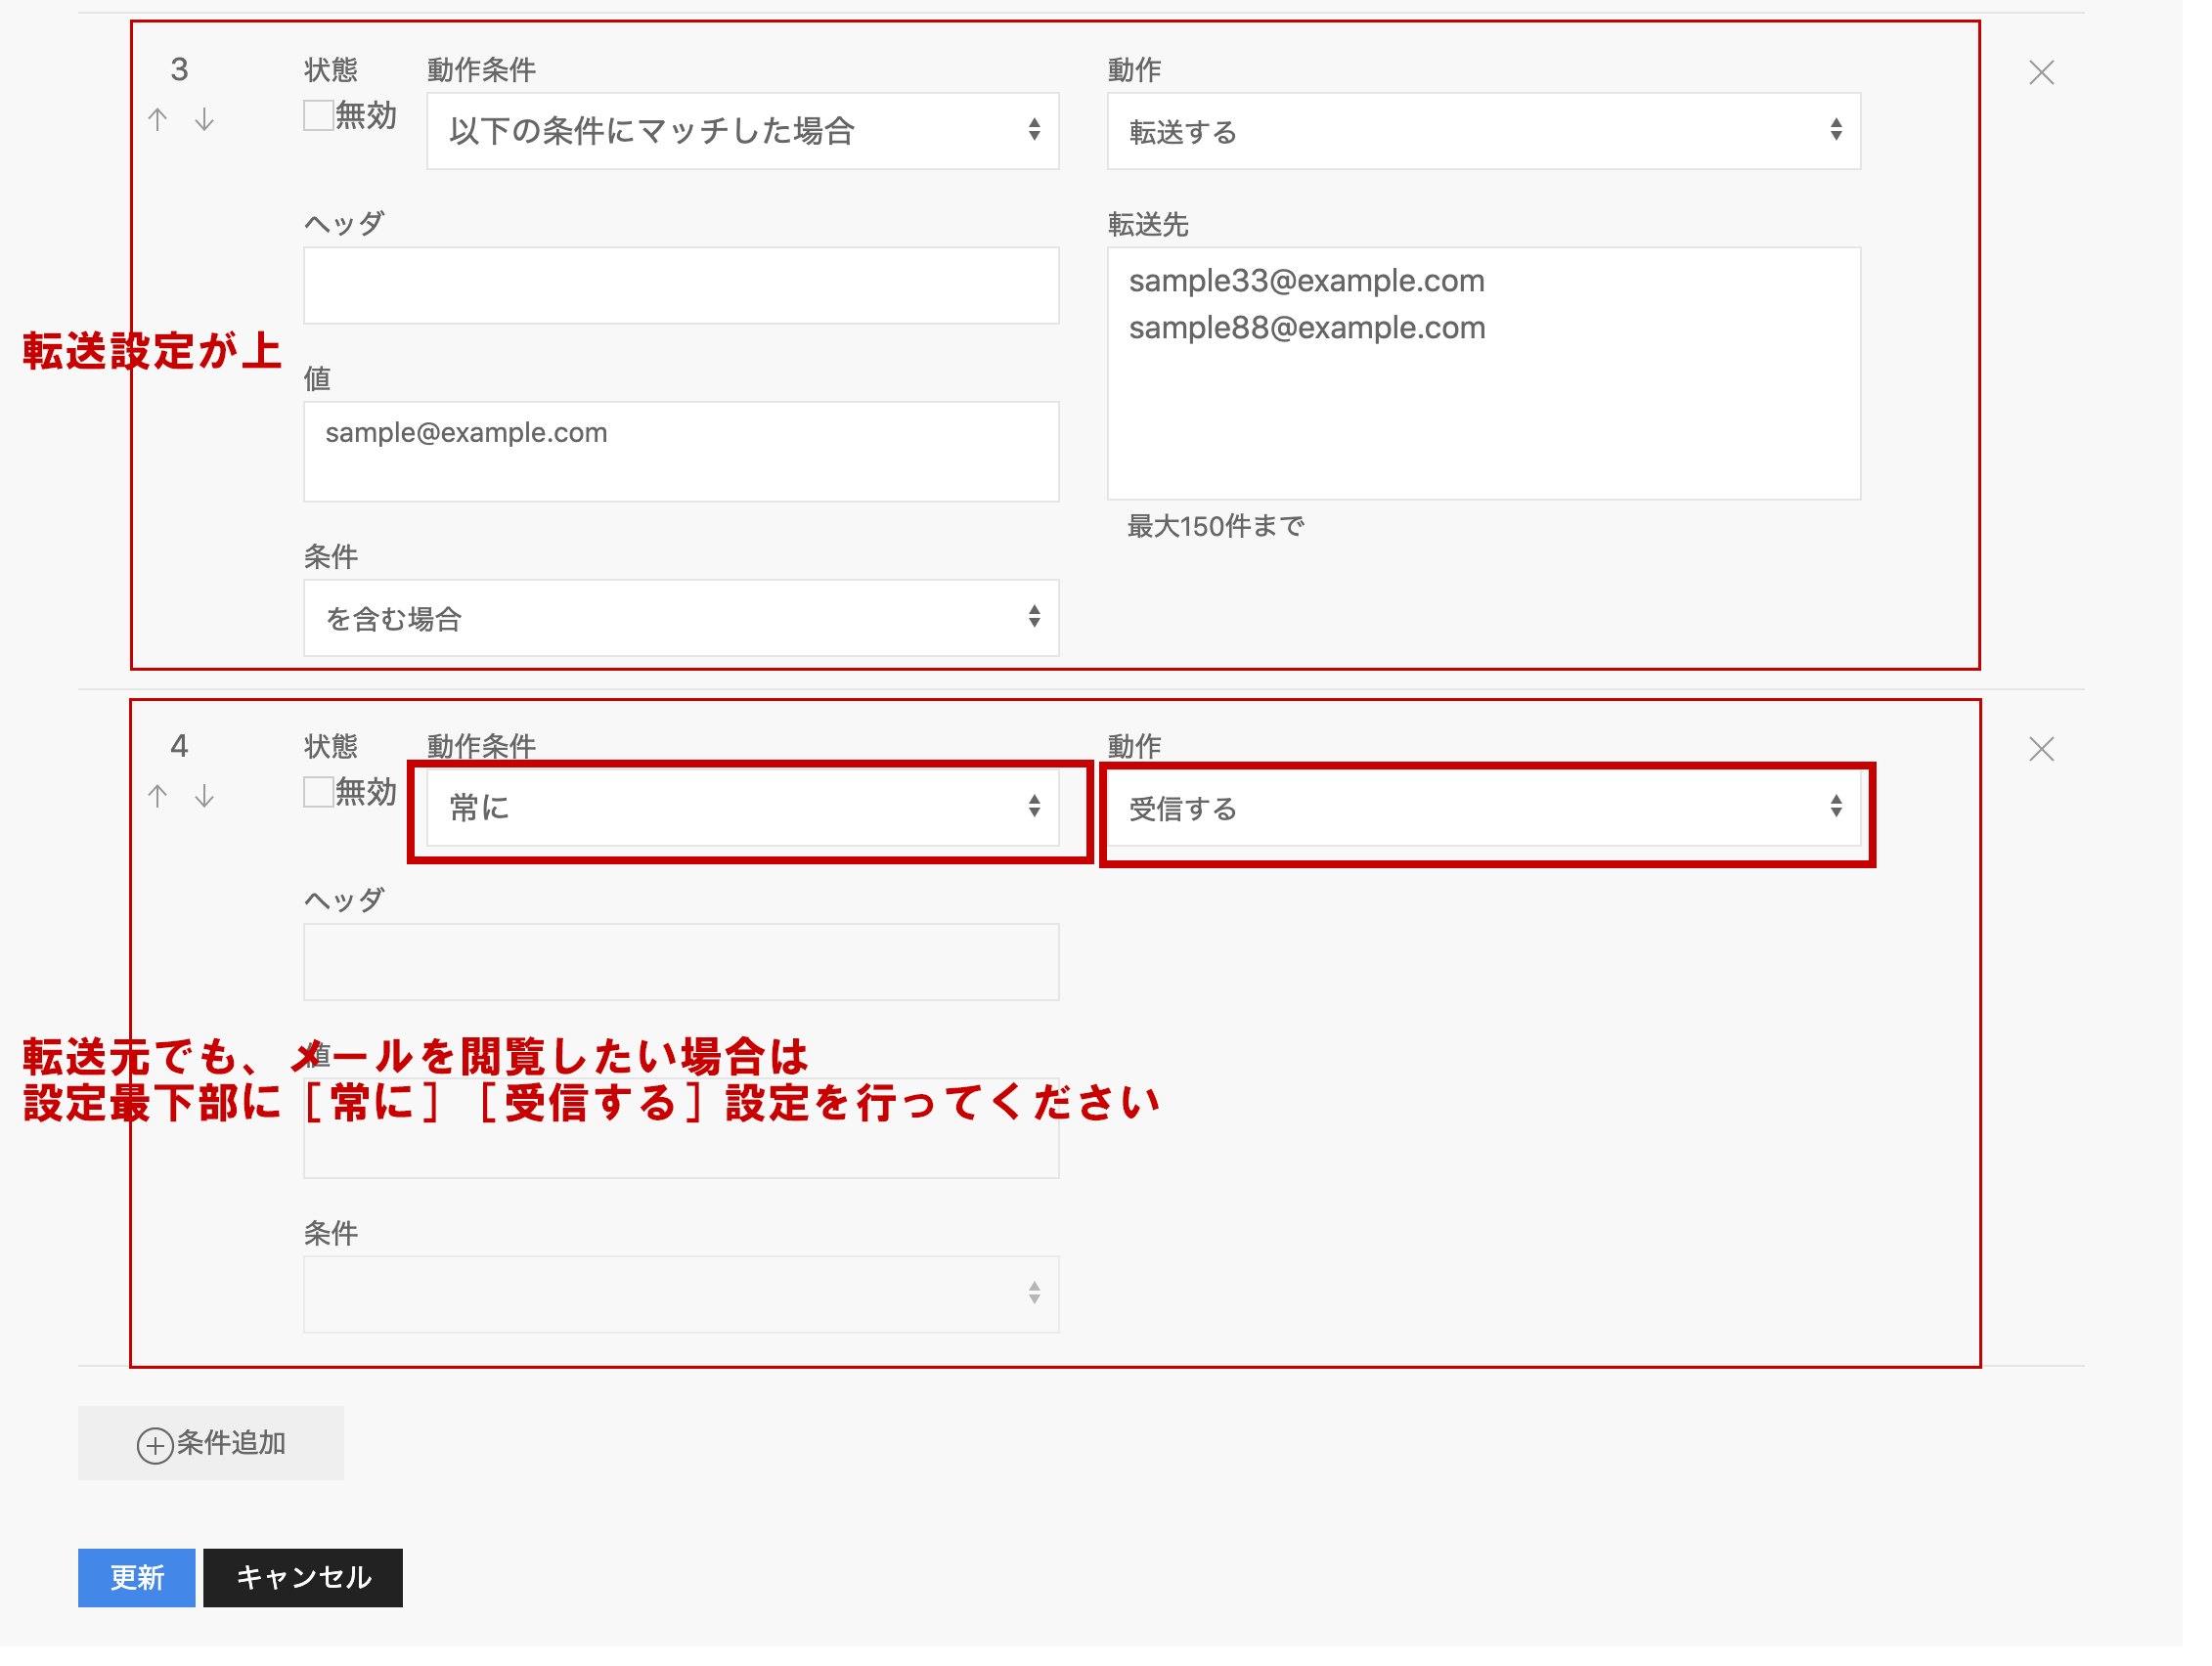The image size is (2212, 1666).
Task: Open the 動作条件 dropdown showing 常に
Action: [x=742, y=807]
